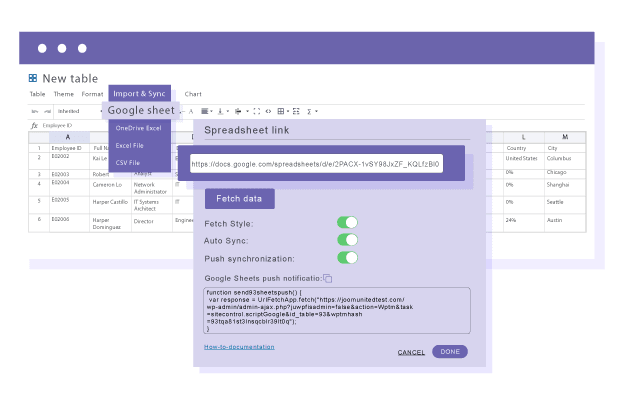Image resolution: width=630 pixels, height=396 pixels.
Task: Click the cell borders grid icon
Action: (281, 111)
